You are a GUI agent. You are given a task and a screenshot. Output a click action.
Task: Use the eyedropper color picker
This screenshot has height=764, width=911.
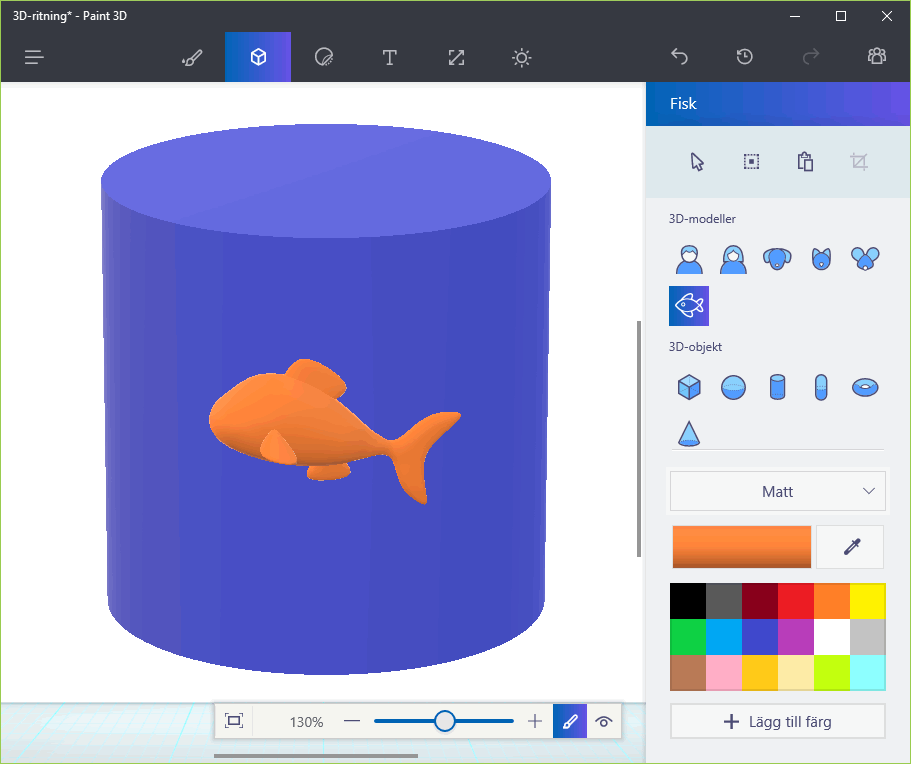850,546
